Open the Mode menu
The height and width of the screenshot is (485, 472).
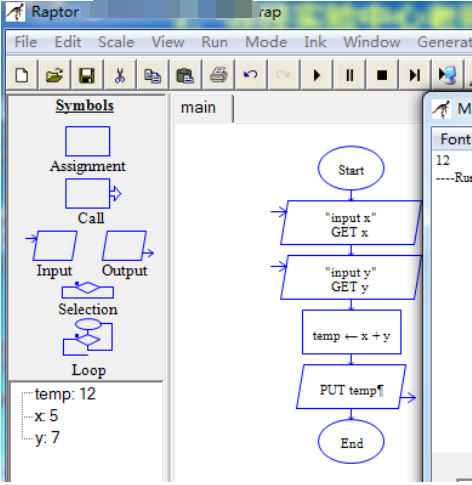point(266,42)
